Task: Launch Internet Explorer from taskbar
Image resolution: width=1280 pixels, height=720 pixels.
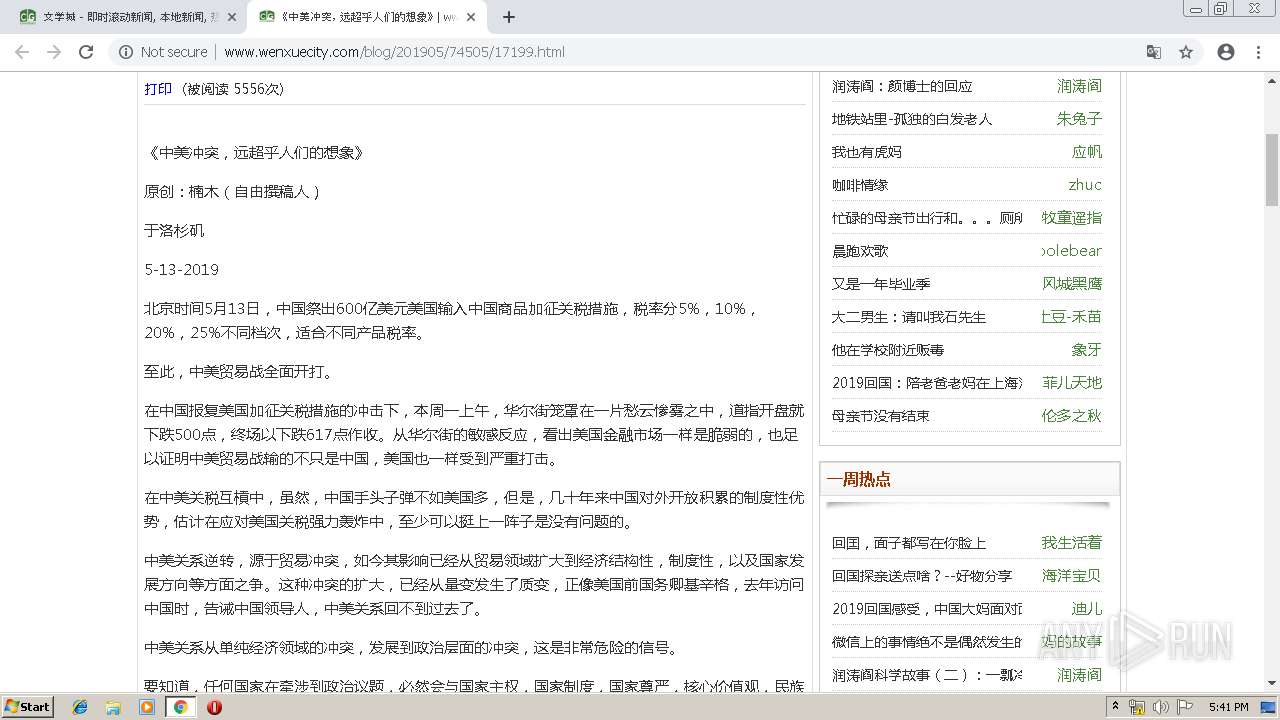Action: pos(80,707)
